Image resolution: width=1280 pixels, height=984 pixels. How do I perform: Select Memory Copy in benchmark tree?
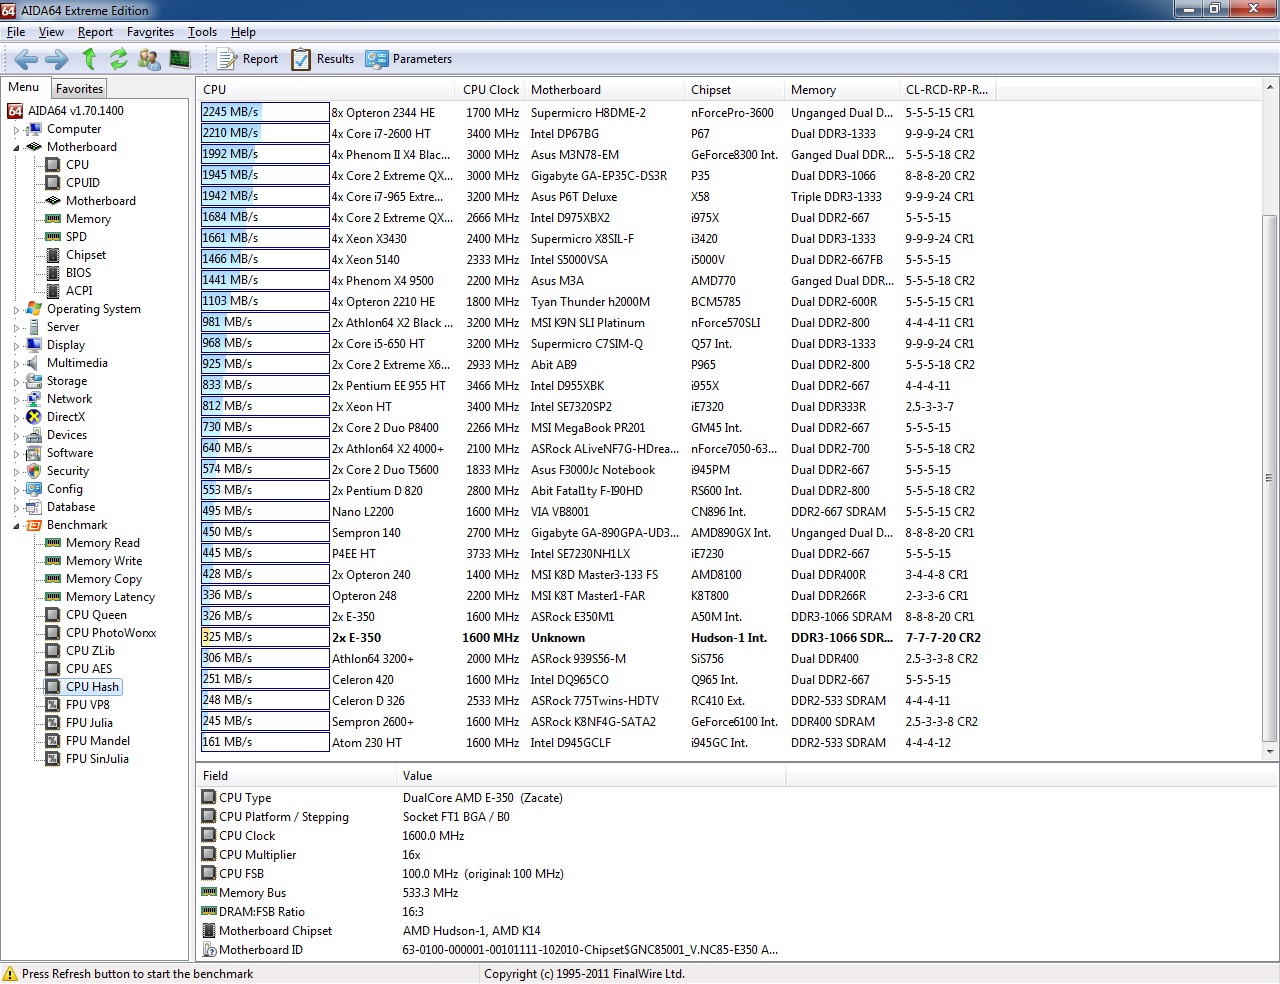click(104, 579)
